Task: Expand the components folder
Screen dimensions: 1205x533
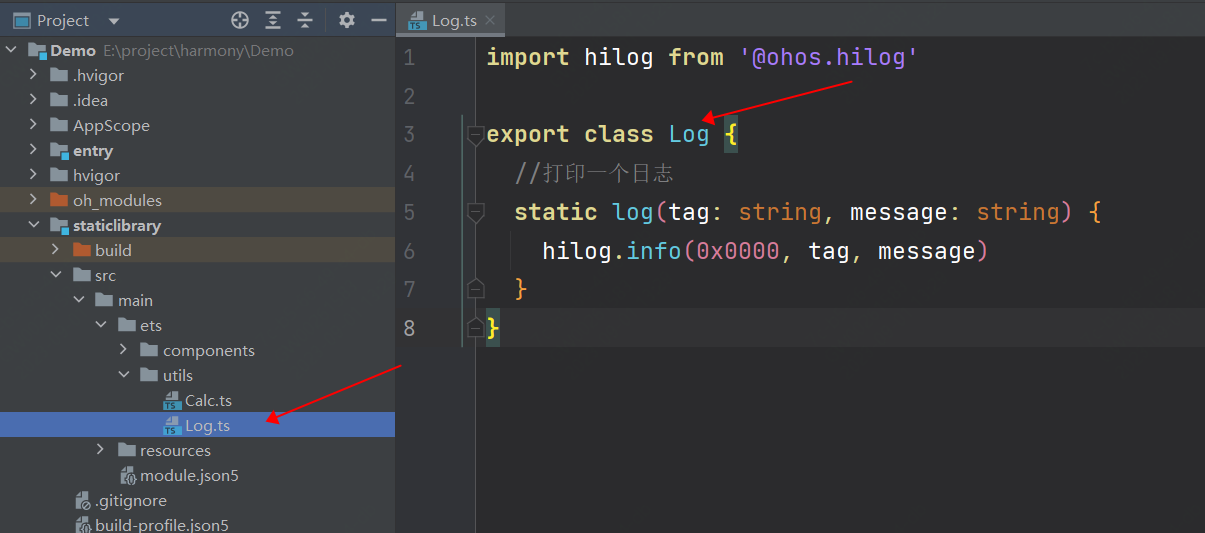Action: [x=123, y=350]
